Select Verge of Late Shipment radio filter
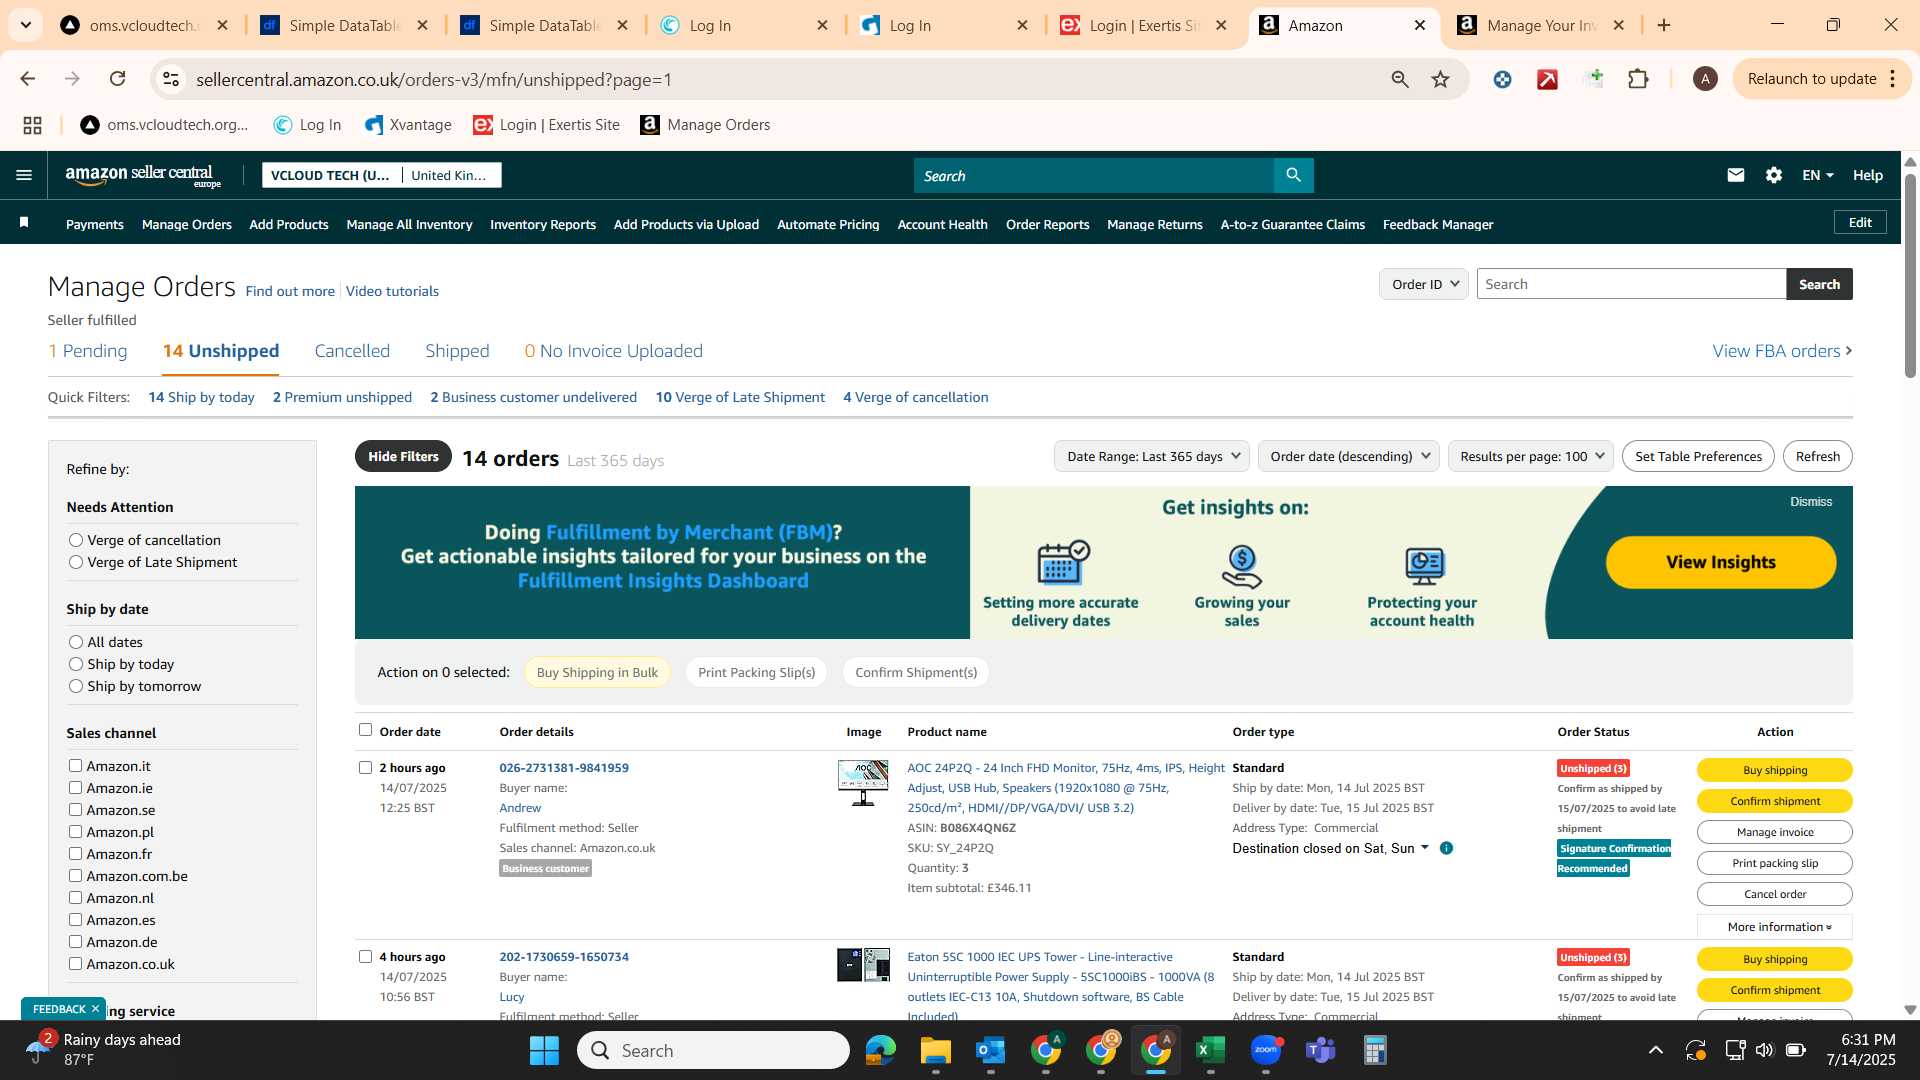Image resolution: width=1920 pixels, height=1080 pixels. point(76,562)
